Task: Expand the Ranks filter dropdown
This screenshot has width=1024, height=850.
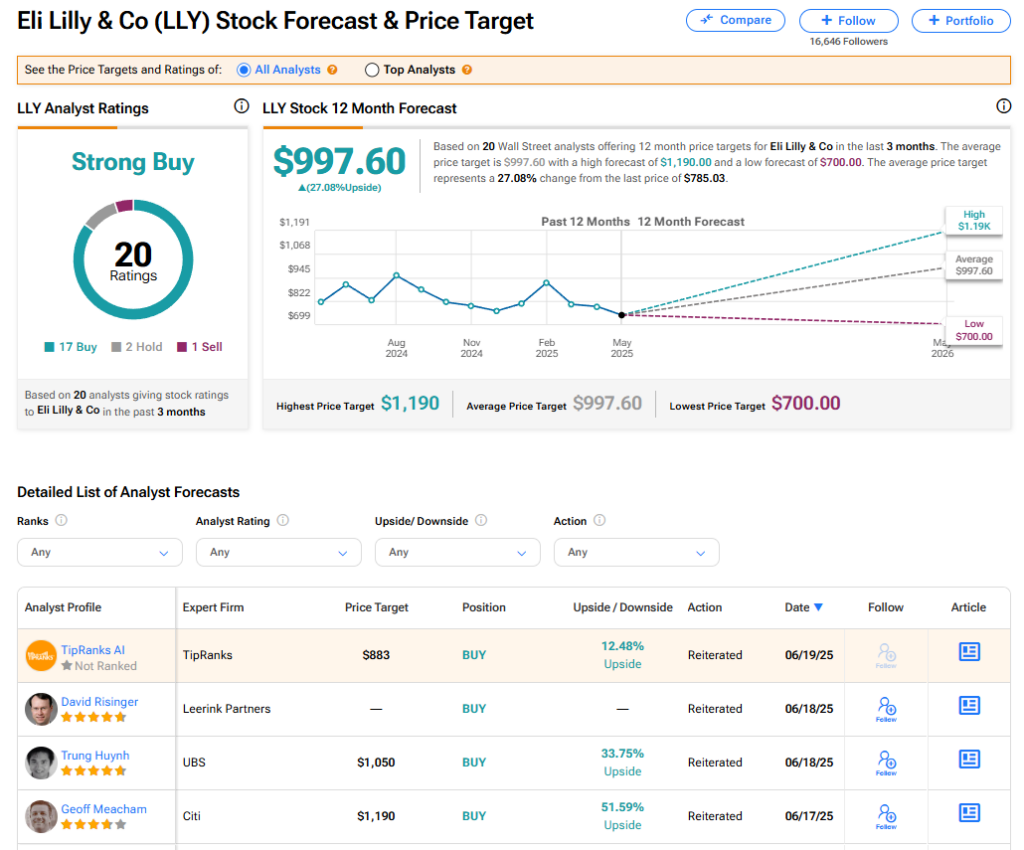Action: point(100,552)
